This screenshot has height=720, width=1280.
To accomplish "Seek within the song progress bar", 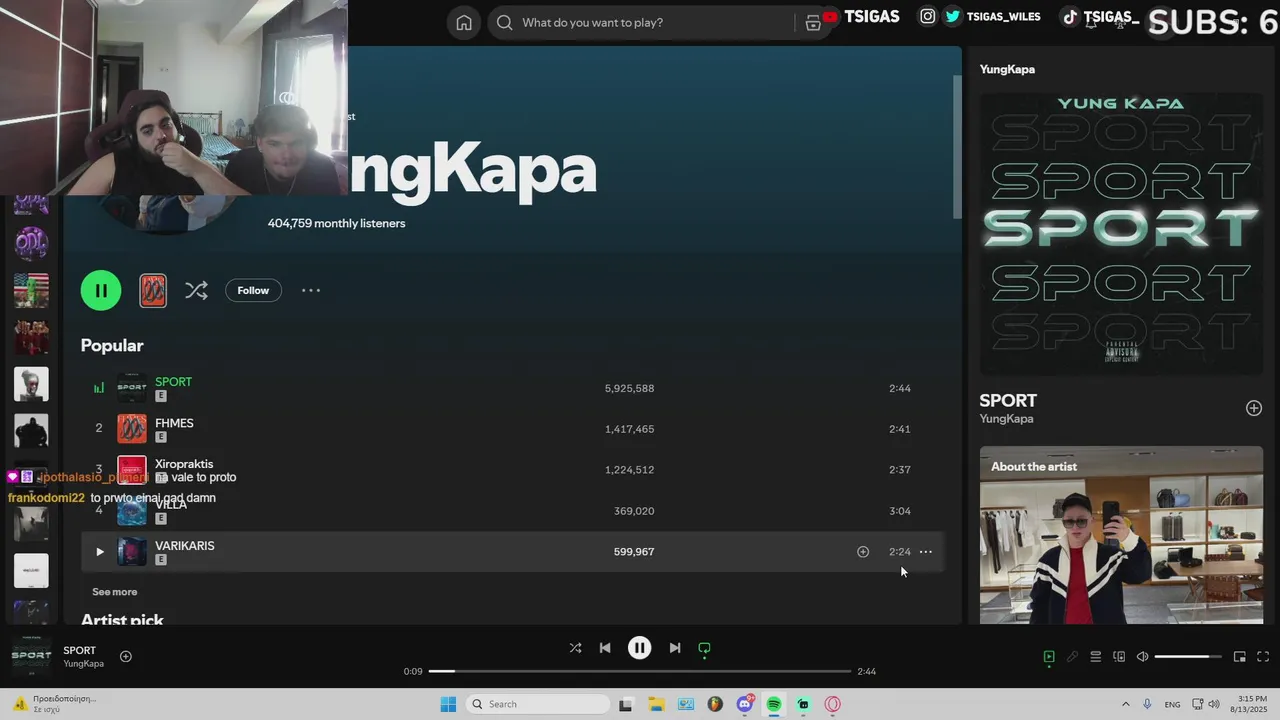I will [640, 671].
